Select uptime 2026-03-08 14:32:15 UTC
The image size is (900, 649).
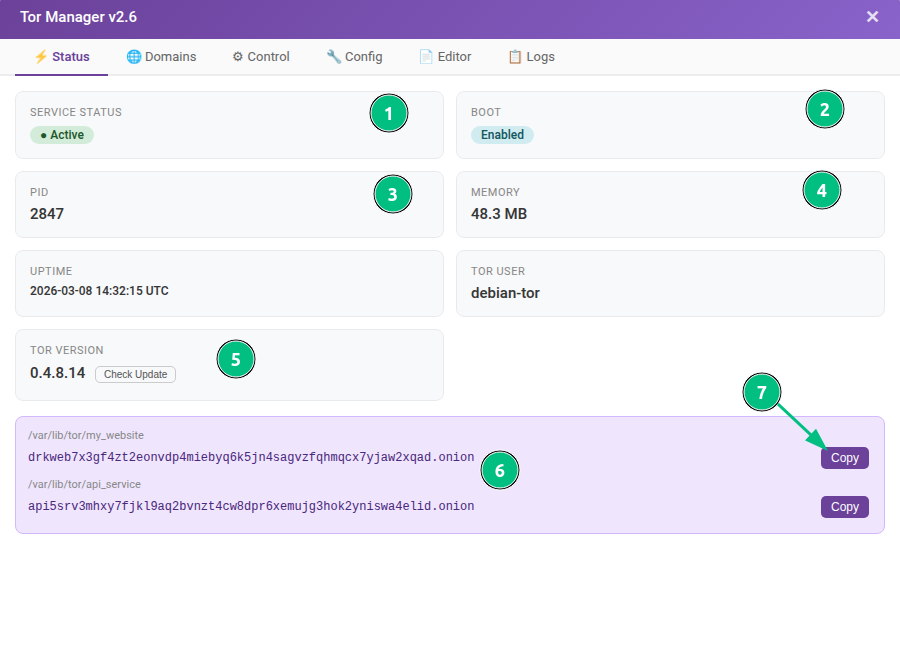(99, 291)
